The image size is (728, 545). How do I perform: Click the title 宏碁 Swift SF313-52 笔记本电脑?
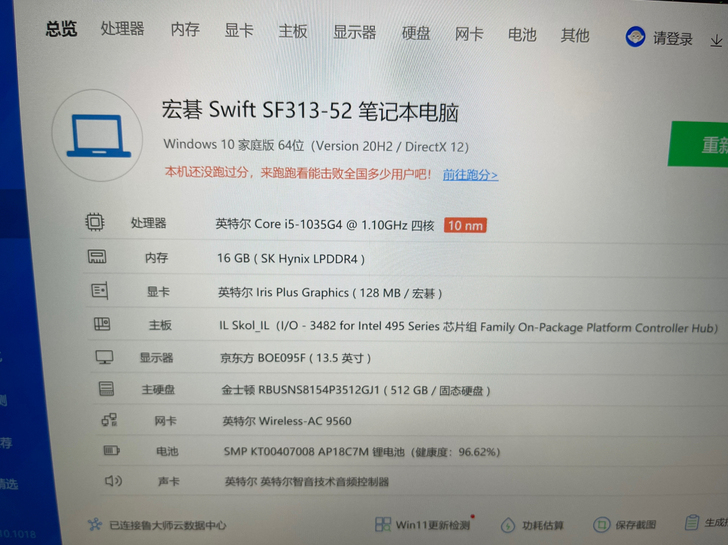[310, 110]
